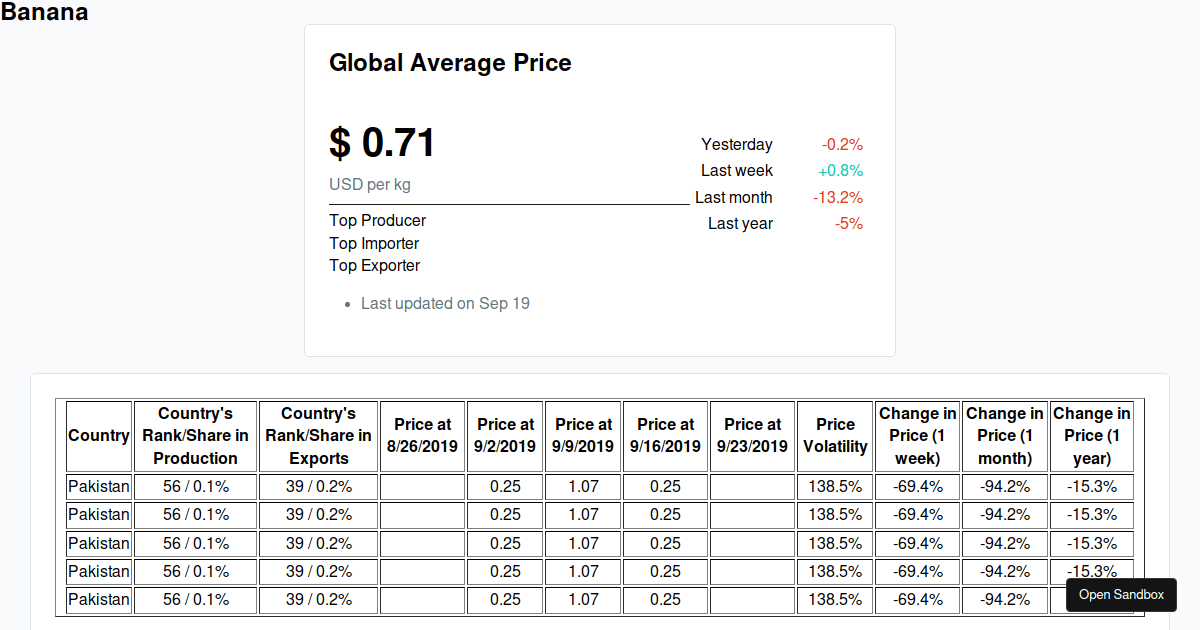Click the Last year -5% value
Image resolution: width=1200 pixels, height=630 pixels.
(x=848, y=224)
